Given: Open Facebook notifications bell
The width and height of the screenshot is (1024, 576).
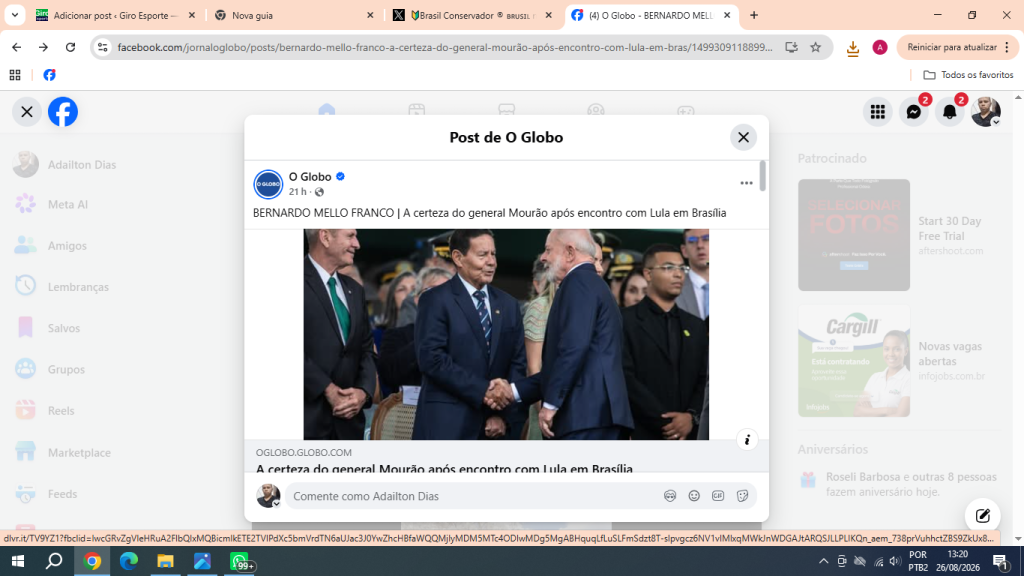Looking at the screenshot, I should point(950,112).
